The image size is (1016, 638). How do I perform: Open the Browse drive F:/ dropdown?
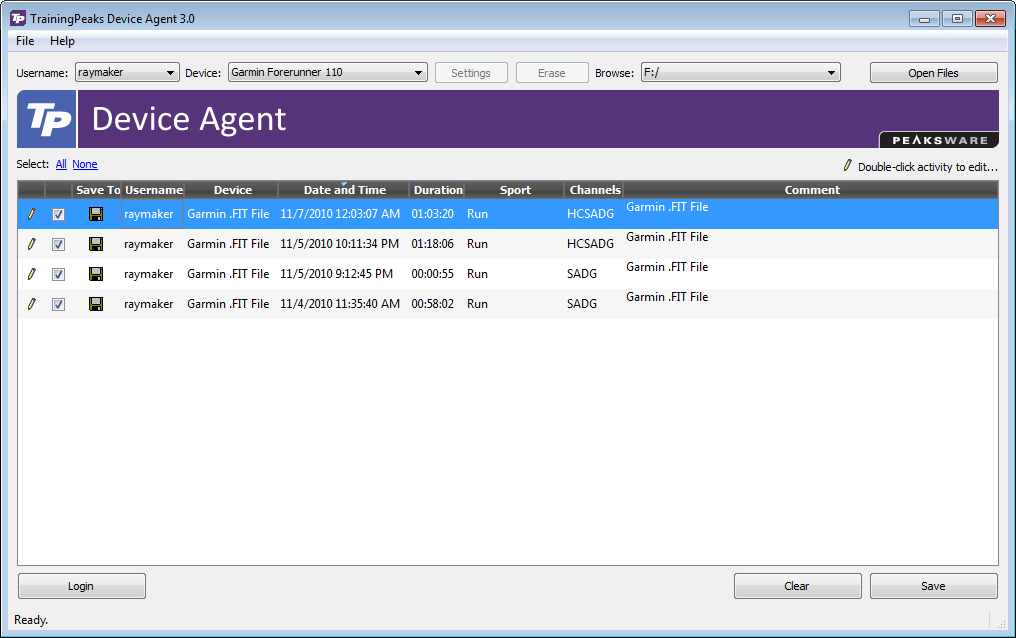click(741, 73)
